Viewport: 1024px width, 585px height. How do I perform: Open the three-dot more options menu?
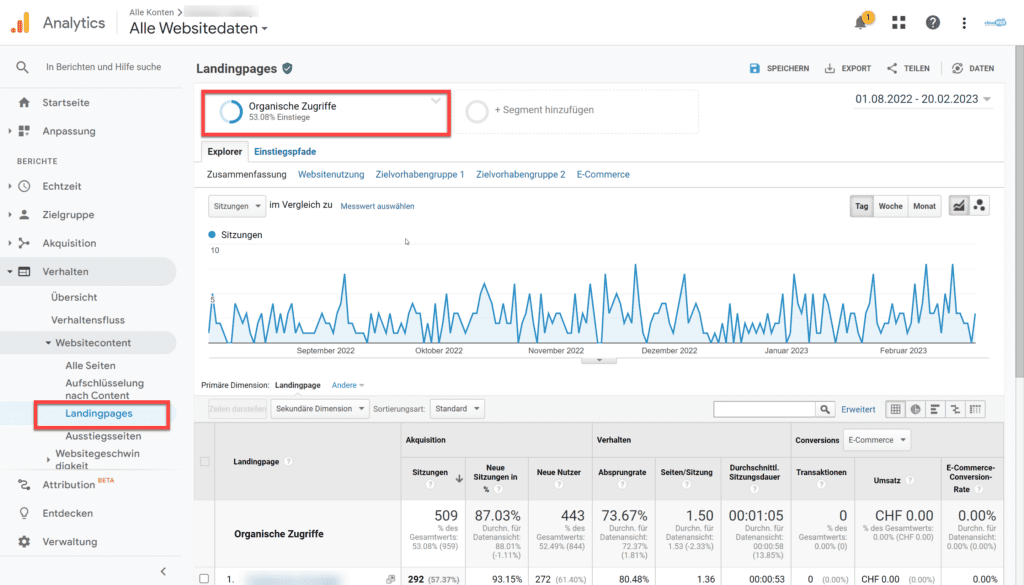(964, 23)
